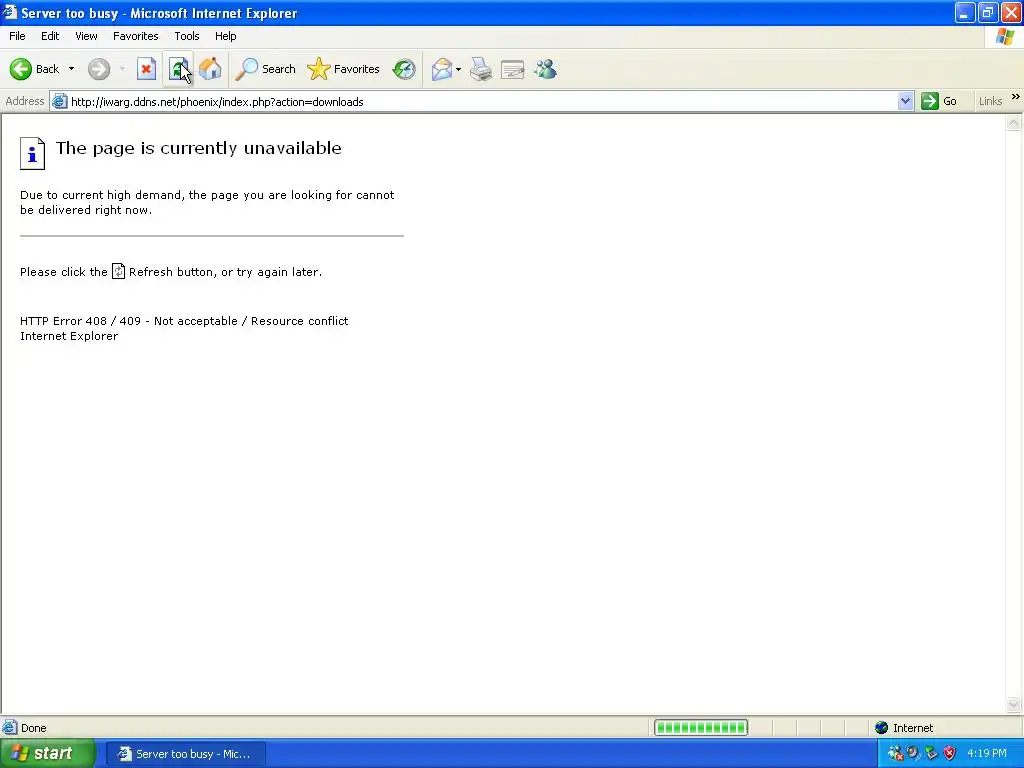Image resolution: width=1024 pixels, height=768 pixels.
Task: Expand the Mail button dropdown arrow
Action: (458, 69)
